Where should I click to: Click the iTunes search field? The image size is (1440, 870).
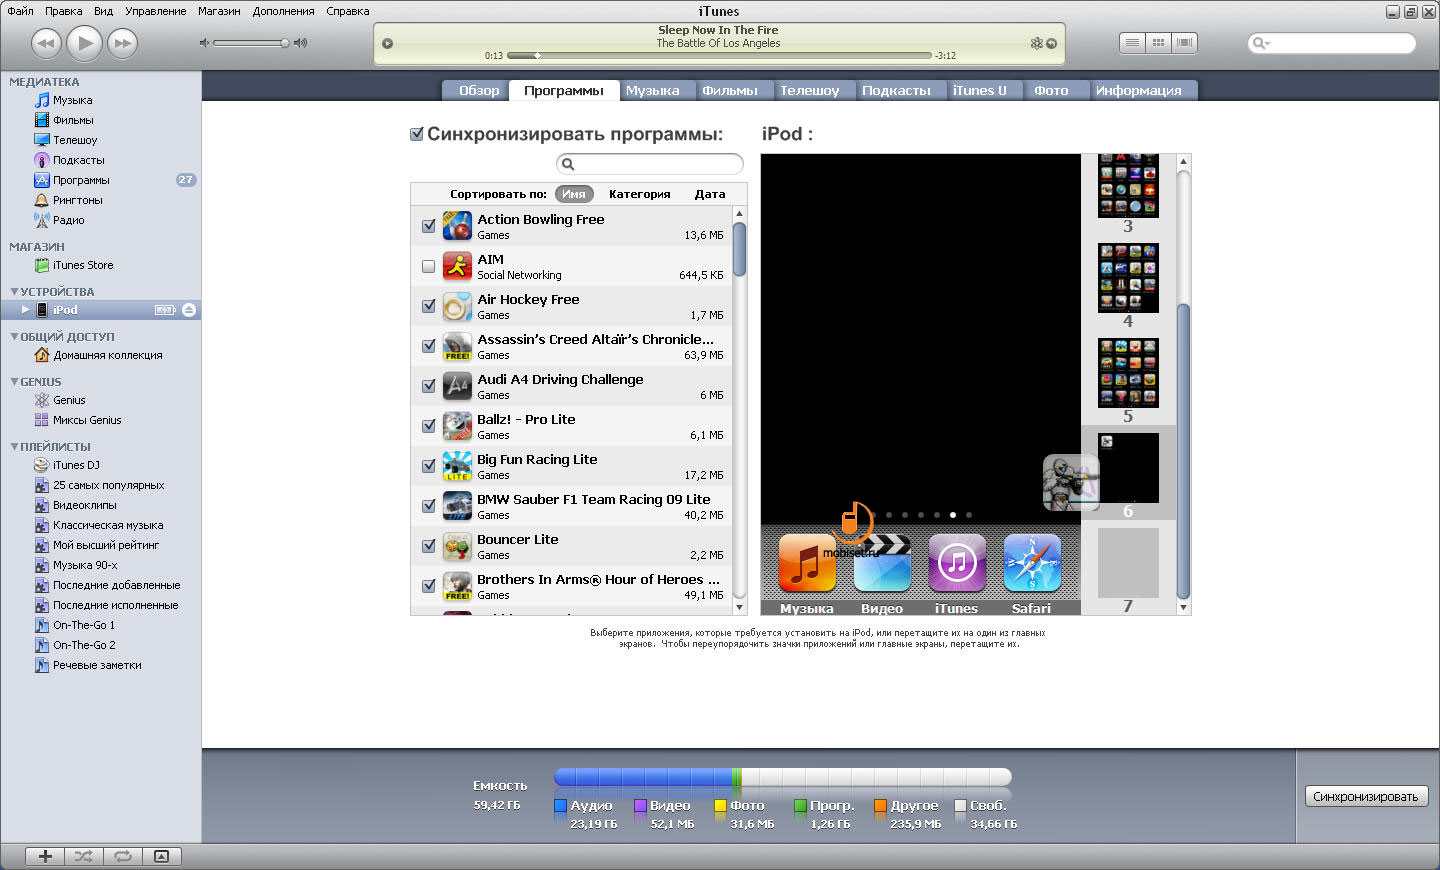tap(1332, 43)
